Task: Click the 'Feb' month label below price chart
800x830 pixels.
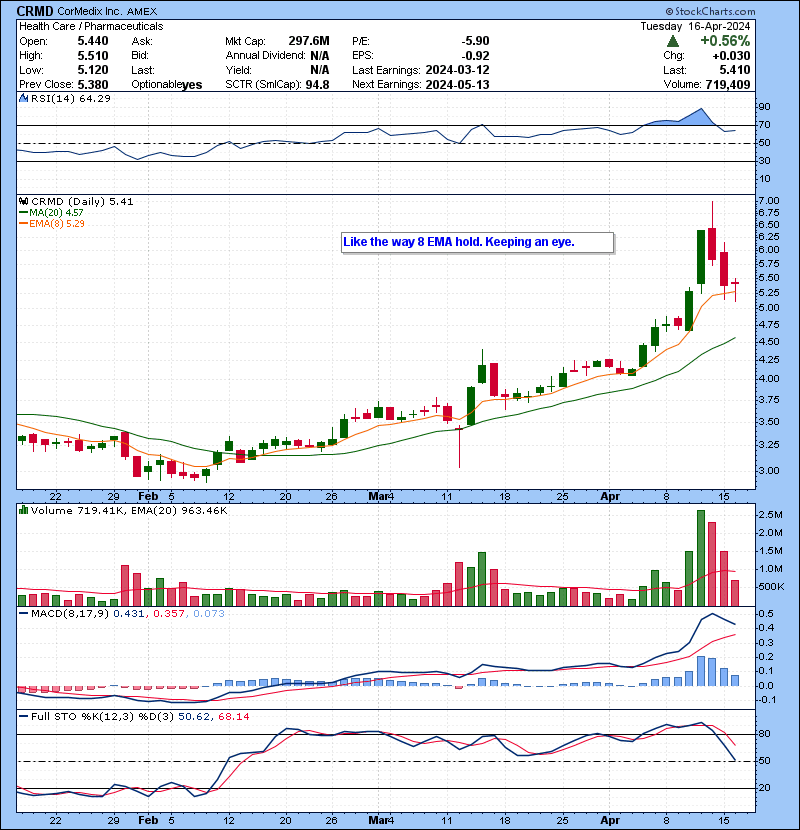Action: [x=148, y=497]
